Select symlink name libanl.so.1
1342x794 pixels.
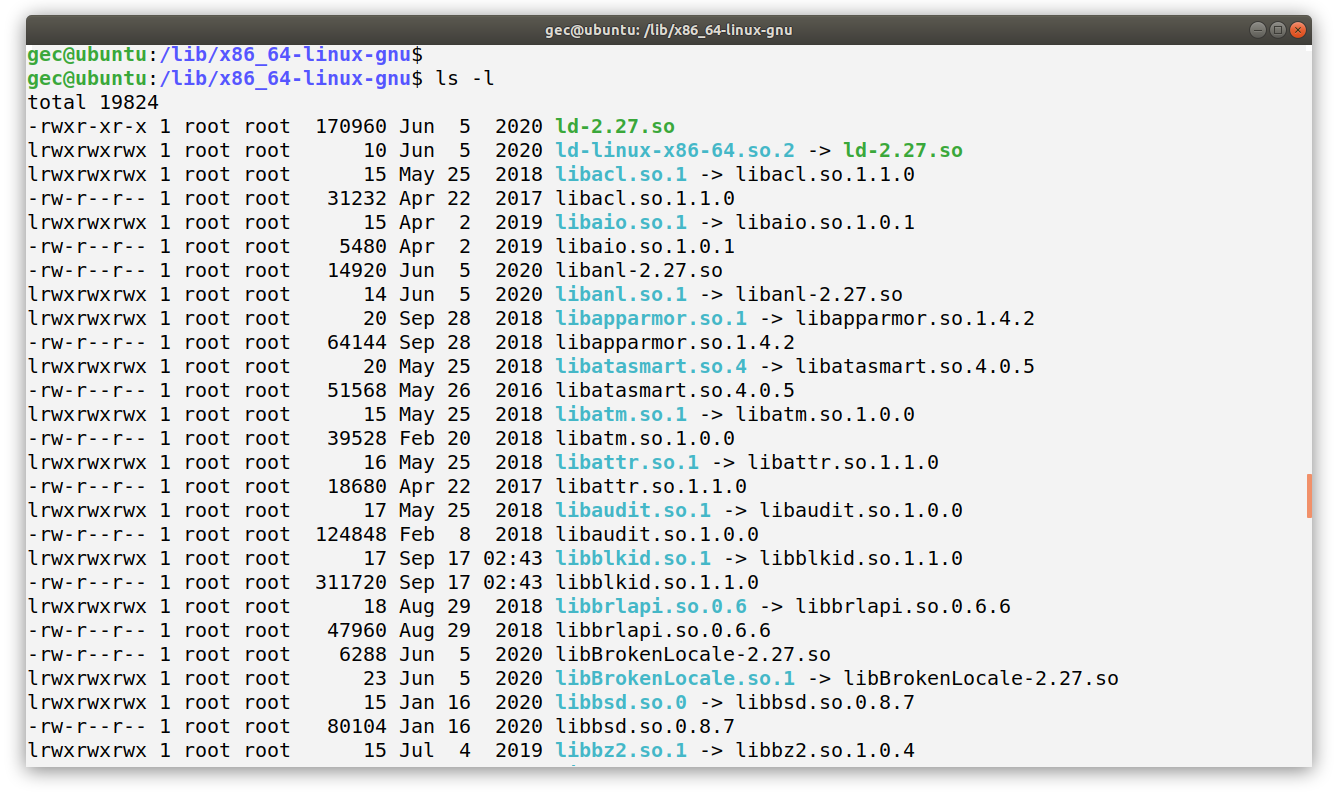click(x=621, y=294)
